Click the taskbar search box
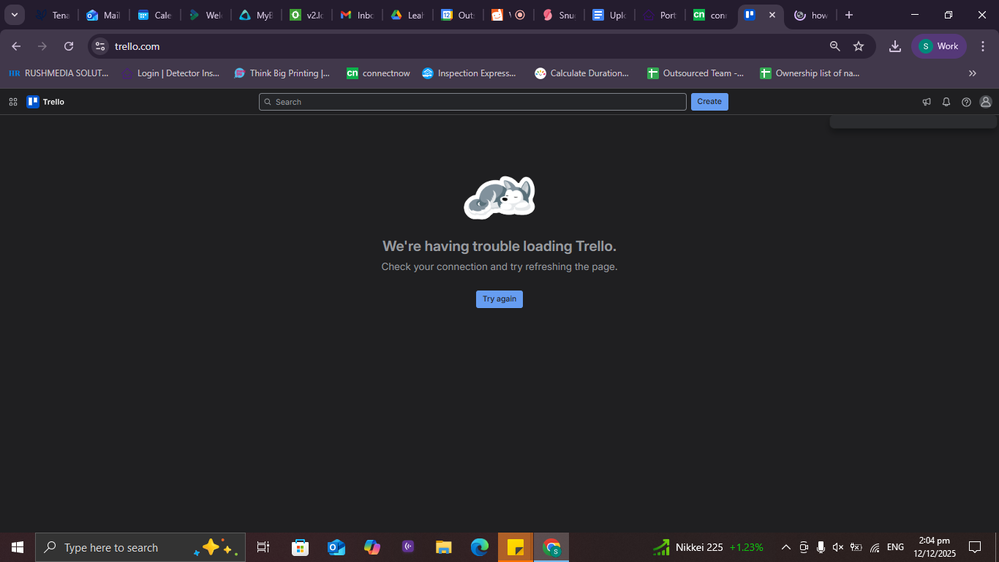Image resolution: width=999 pixels, height=562 pixels. point(140,547)
